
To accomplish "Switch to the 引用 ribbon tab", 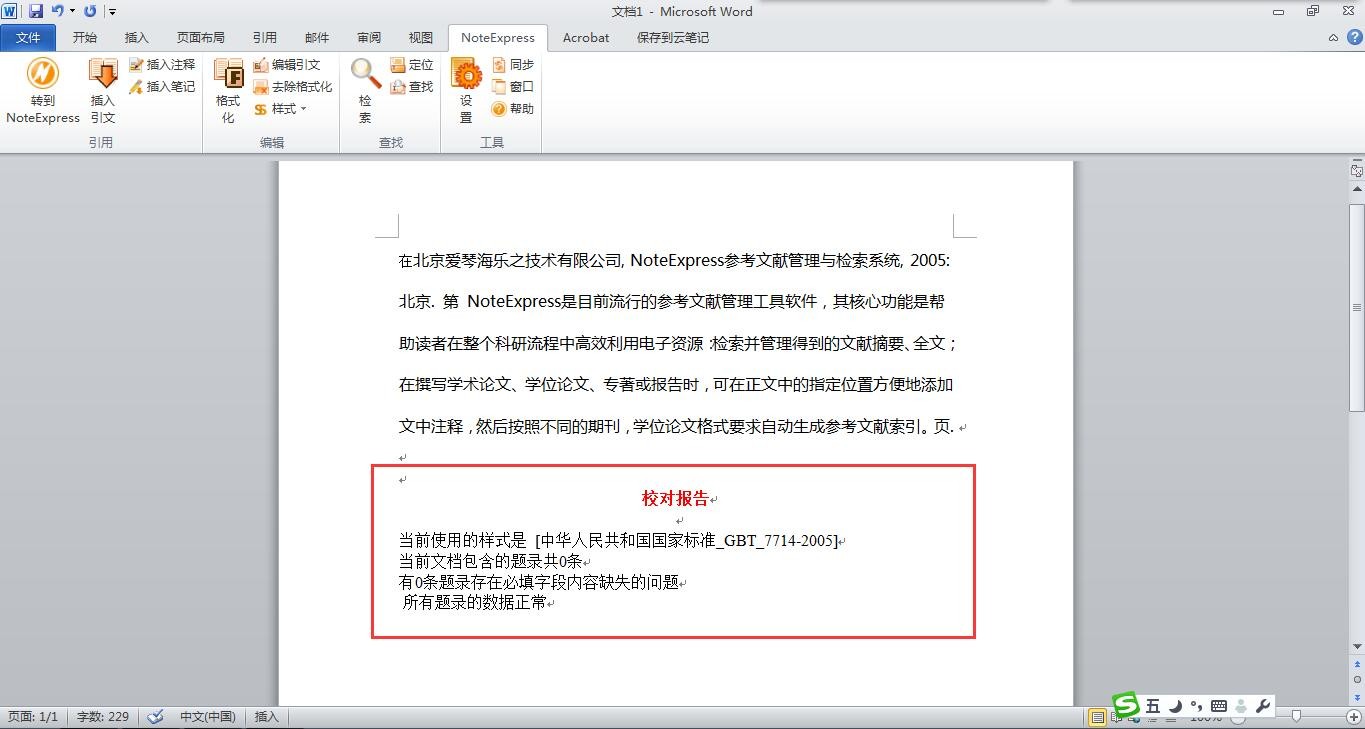I will click(x=265, y=37).
